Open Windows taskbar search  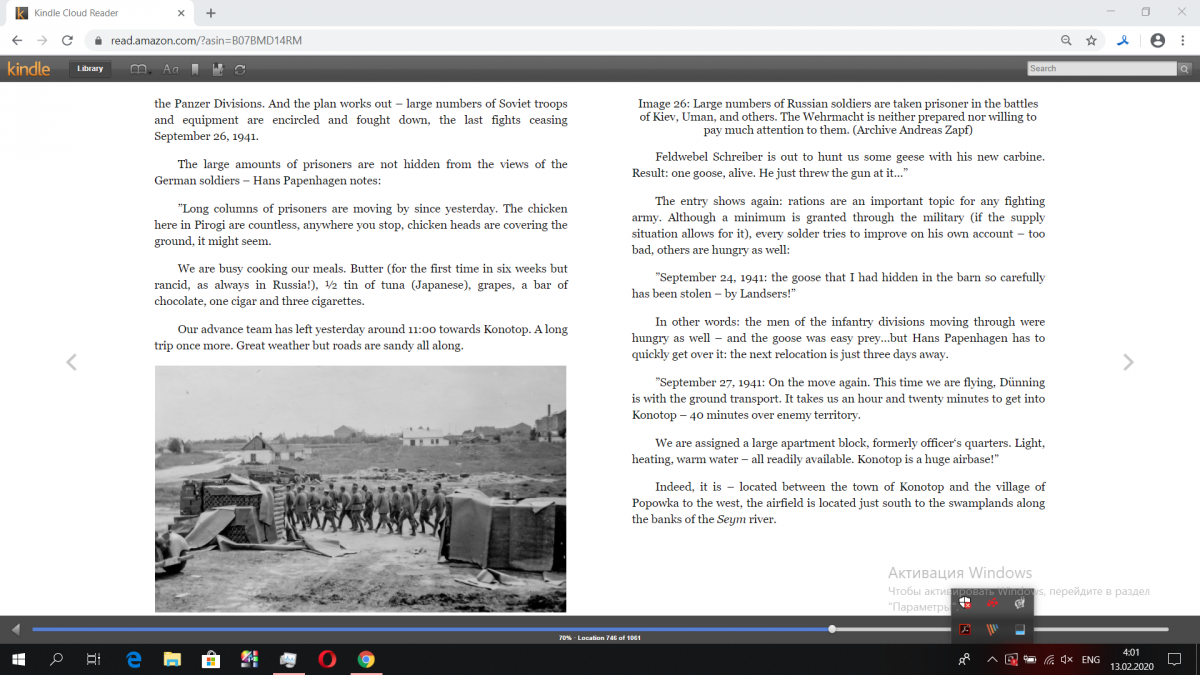pos(56,660)
